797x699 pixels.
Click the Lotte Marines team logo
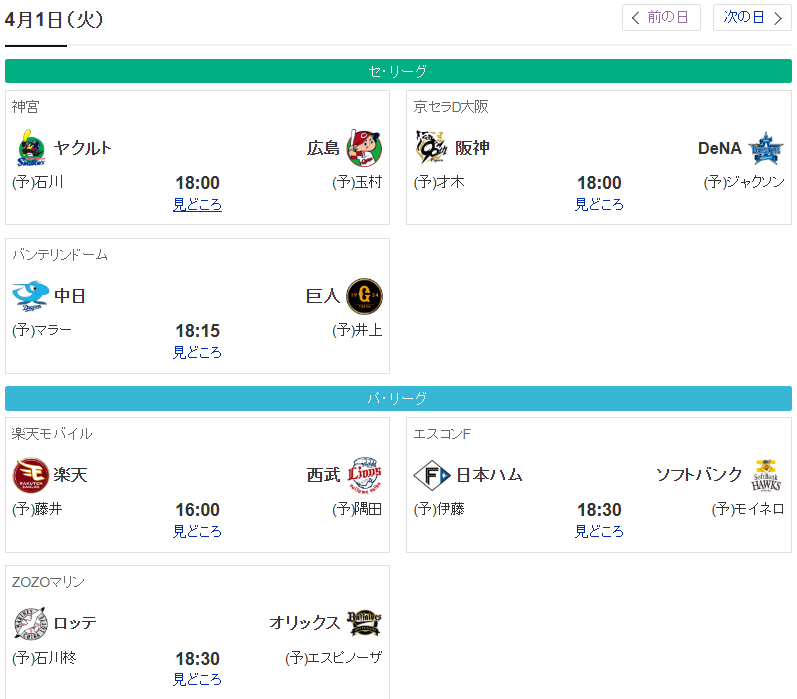[x=31, y=623]
